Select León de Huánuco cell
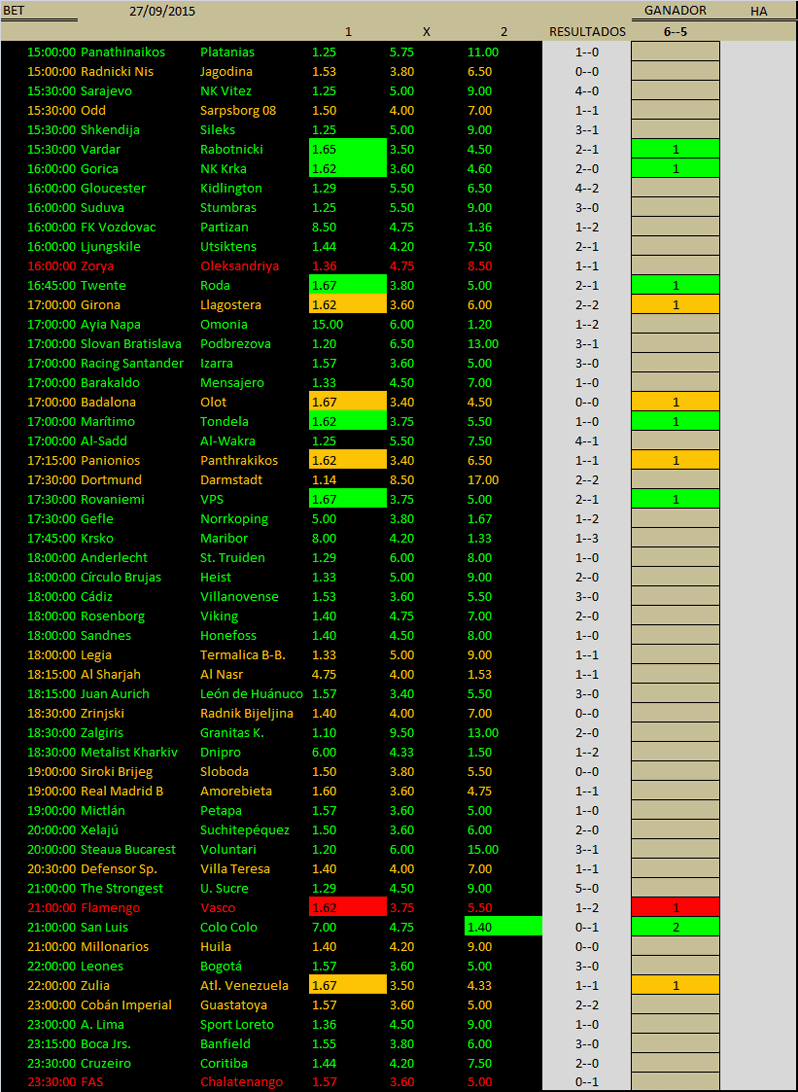 pos(251,694)
